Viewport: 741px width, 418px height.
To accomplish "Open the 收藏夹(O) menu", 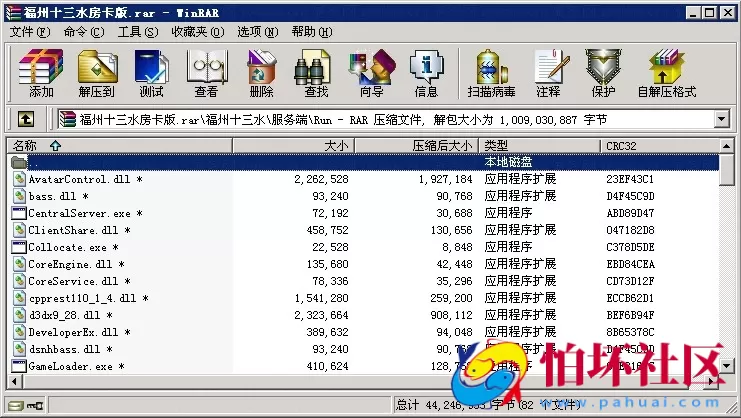I will pyautogui.click(x=198, y=32).
